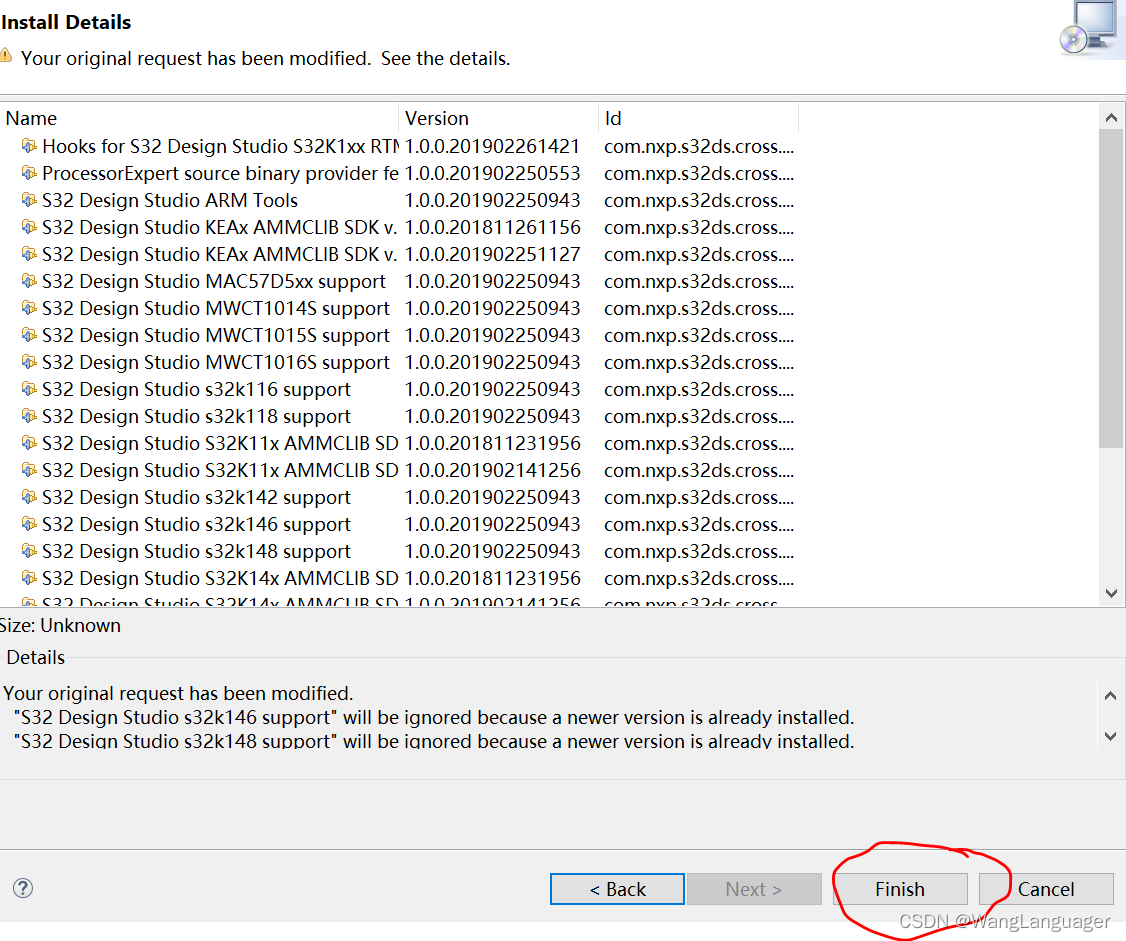
Task: Click the Finish button
Action: click(900, 889)
